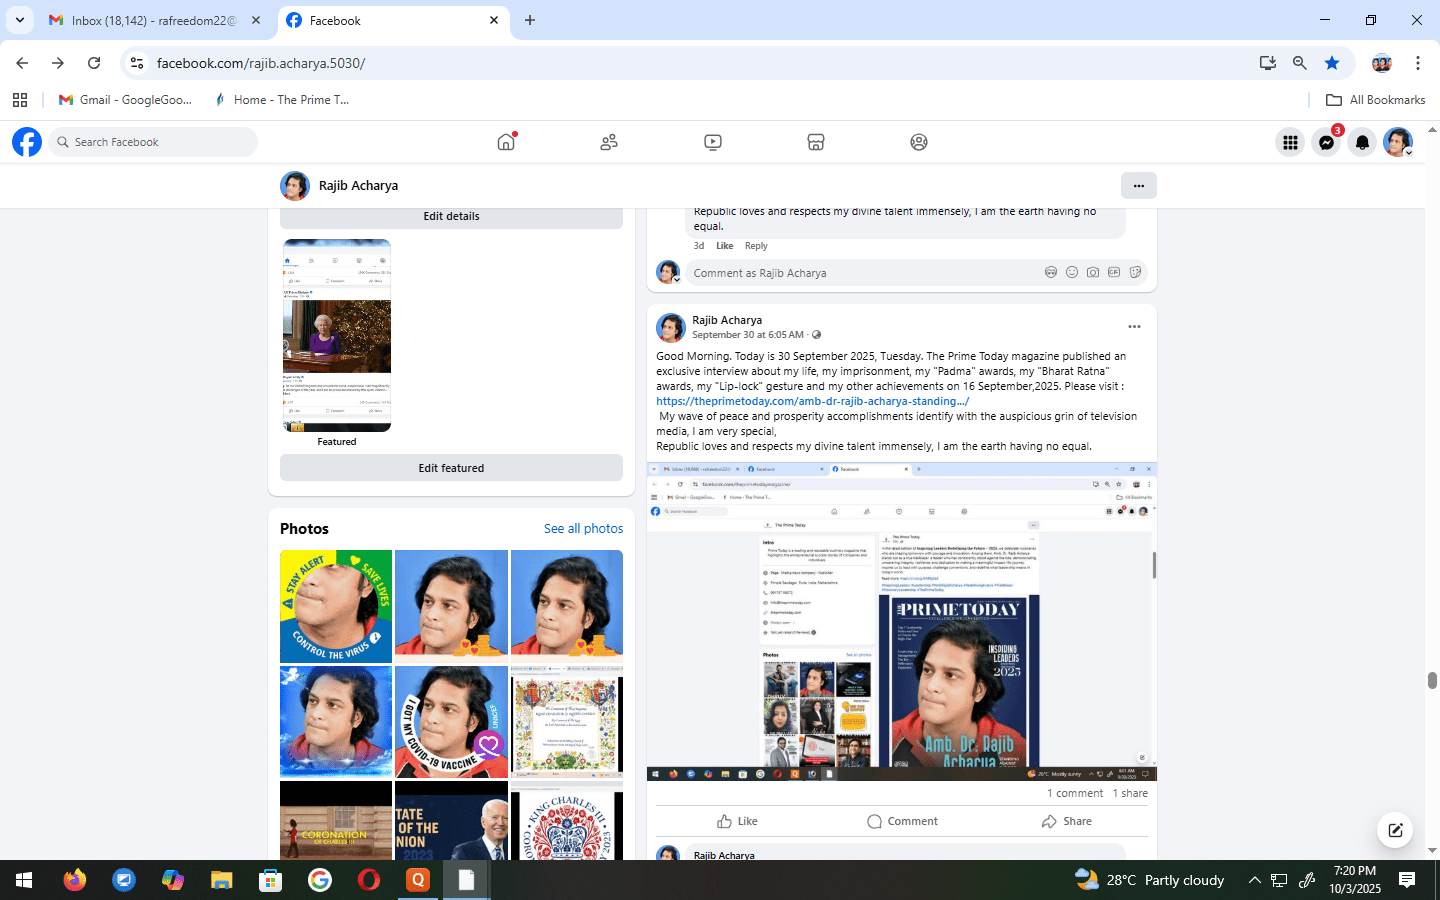Like the comment posted 3d ago

point(724,246)
